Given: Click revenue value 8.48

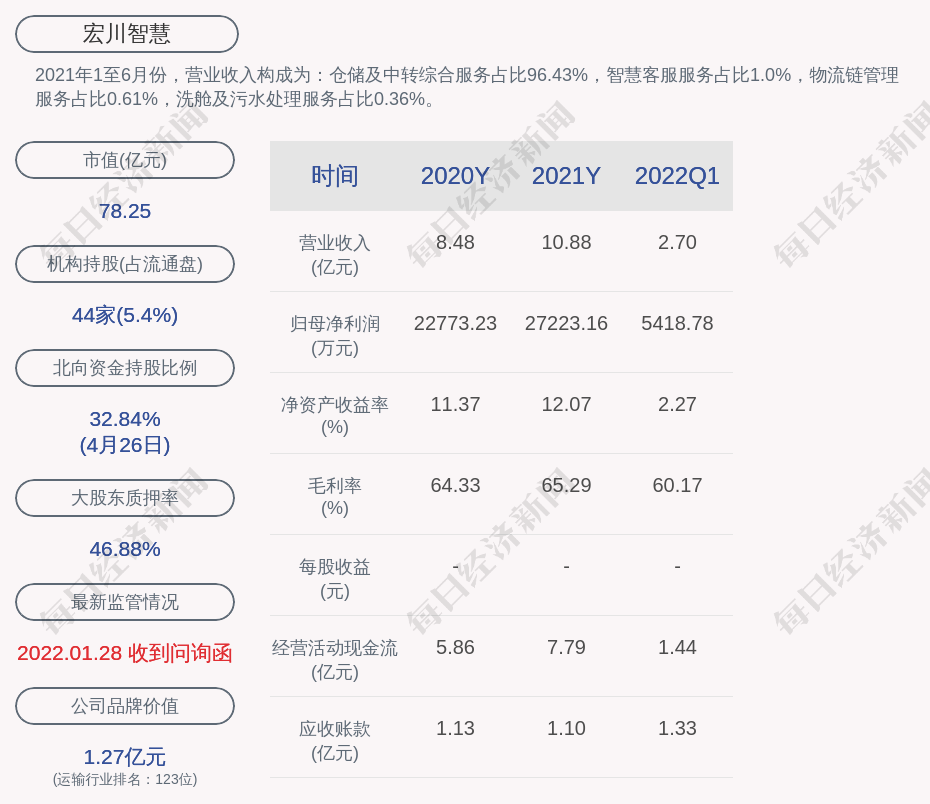Looking at the screenshot, I should pos(455,242).
